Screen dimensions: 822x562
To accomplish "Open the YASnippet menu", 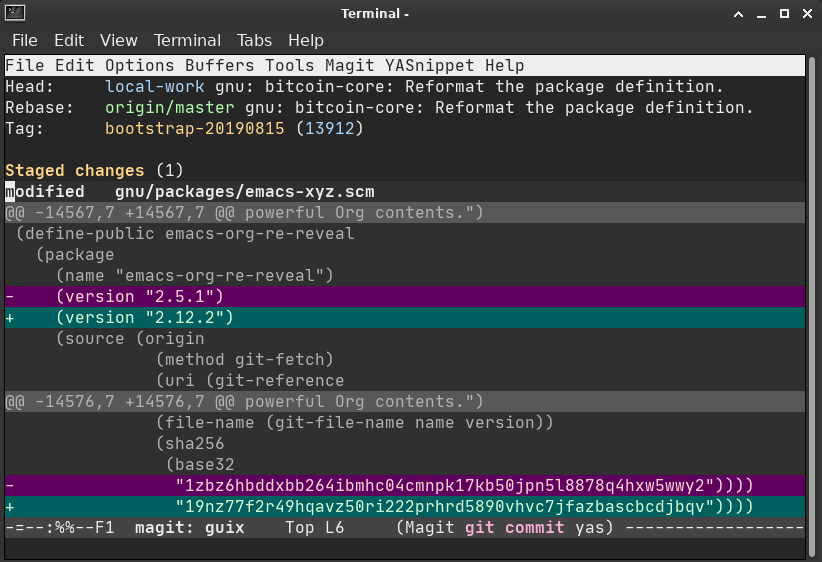I will coord(429,66).
